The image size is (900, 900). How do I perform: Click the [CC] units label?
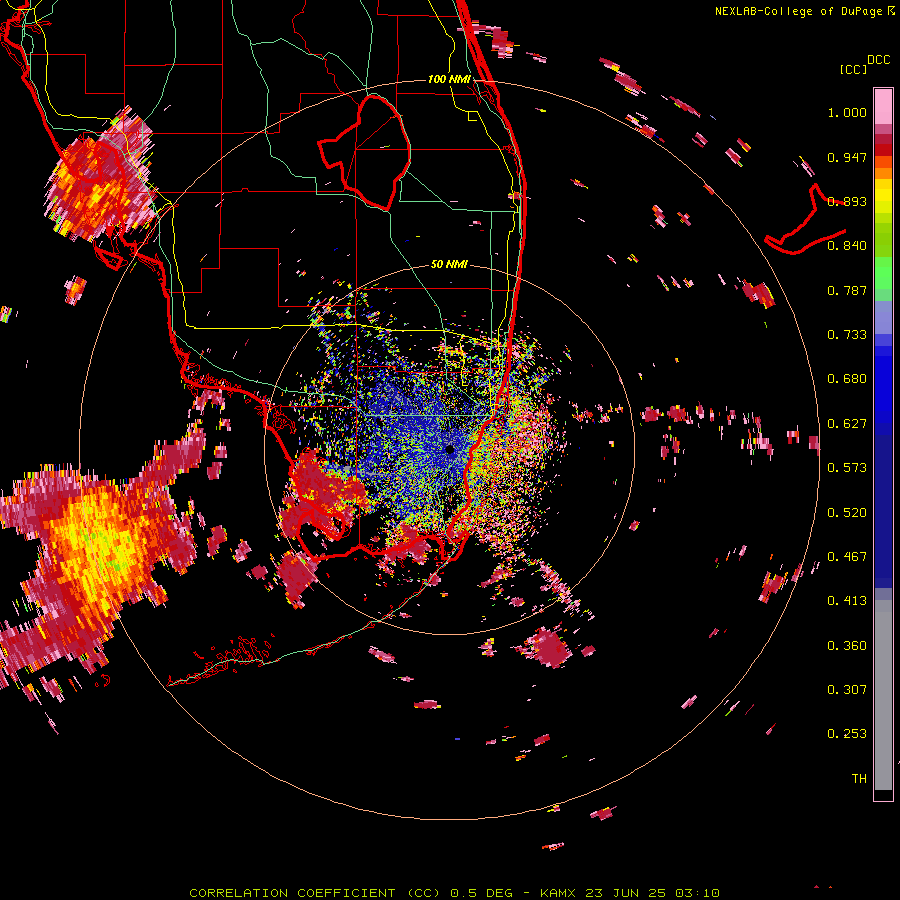853,69
